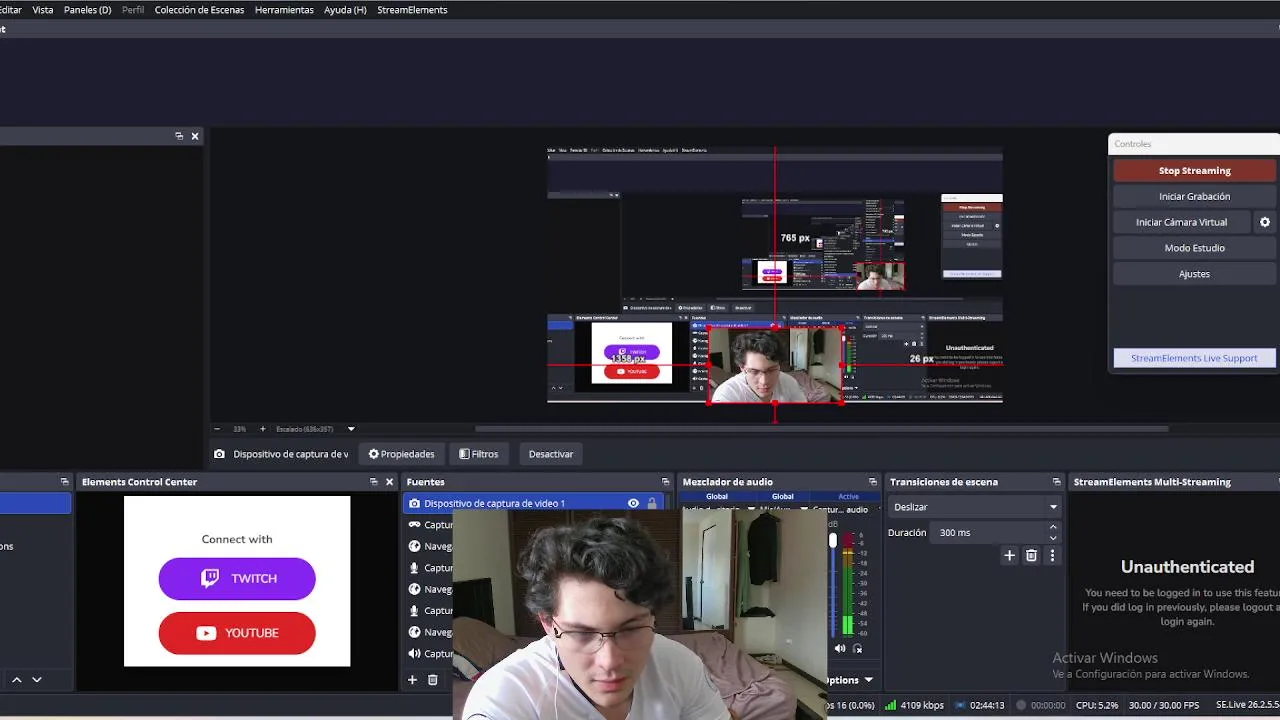
Task: Add a scene transition with plus icon
Action: coord(1009,556)
